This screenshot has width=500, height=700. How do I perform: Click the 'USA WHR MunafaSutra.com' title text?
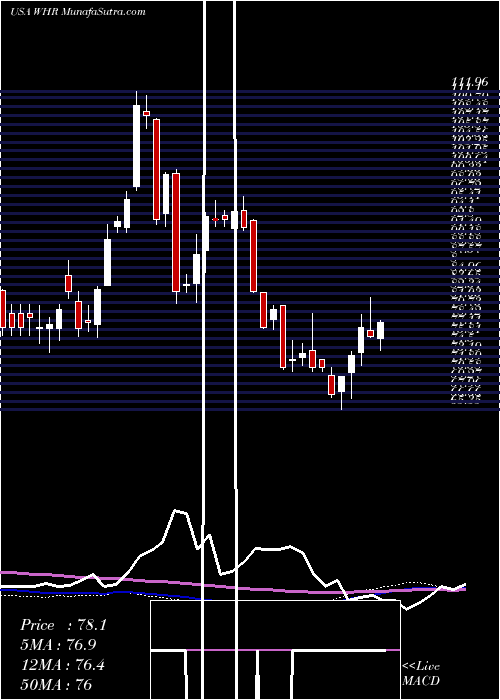pos(78,12)
